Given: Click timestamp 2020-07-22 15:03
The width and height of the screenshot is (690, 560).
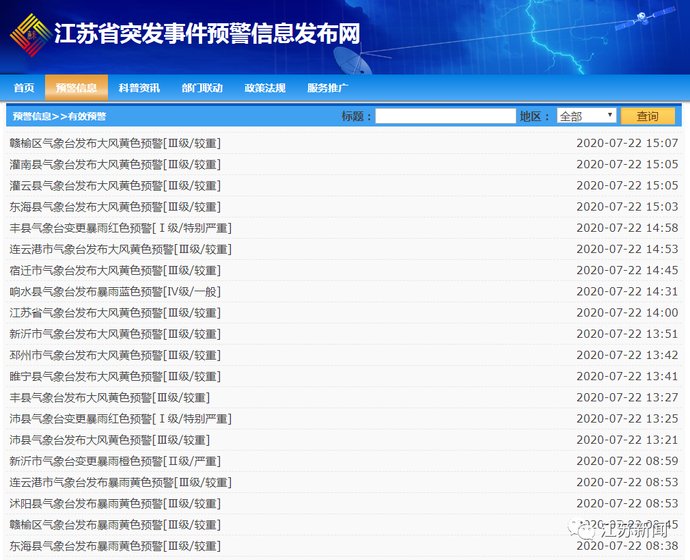Looking at the screenshot, I should [x=627, y=206].
